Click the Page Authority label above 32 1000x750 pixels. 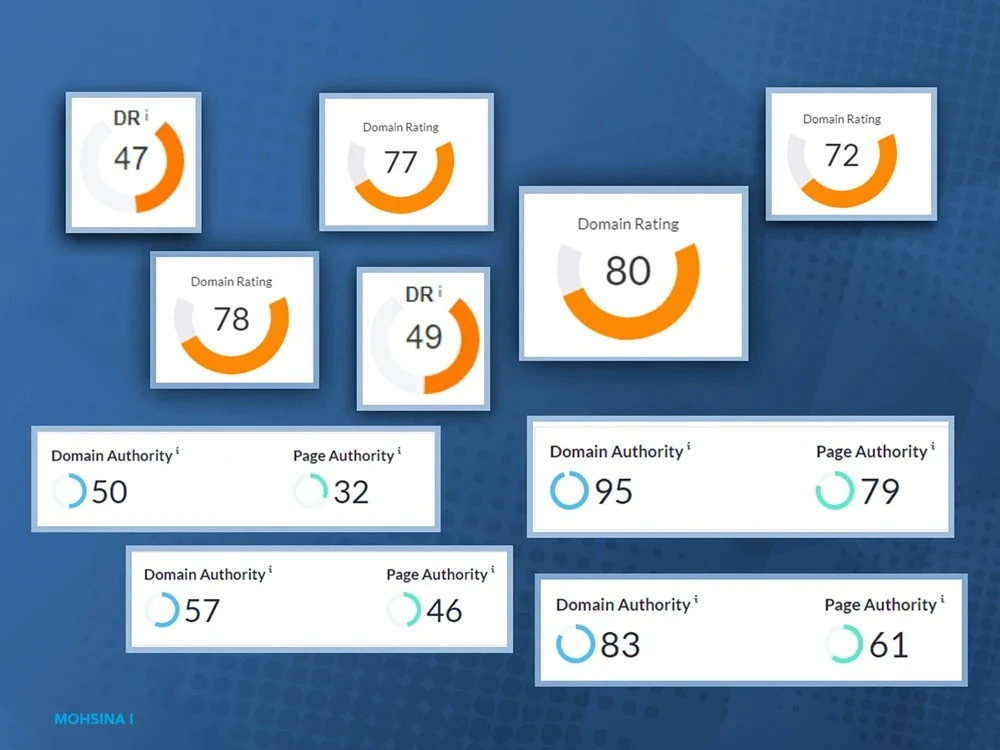coord(344,455)
